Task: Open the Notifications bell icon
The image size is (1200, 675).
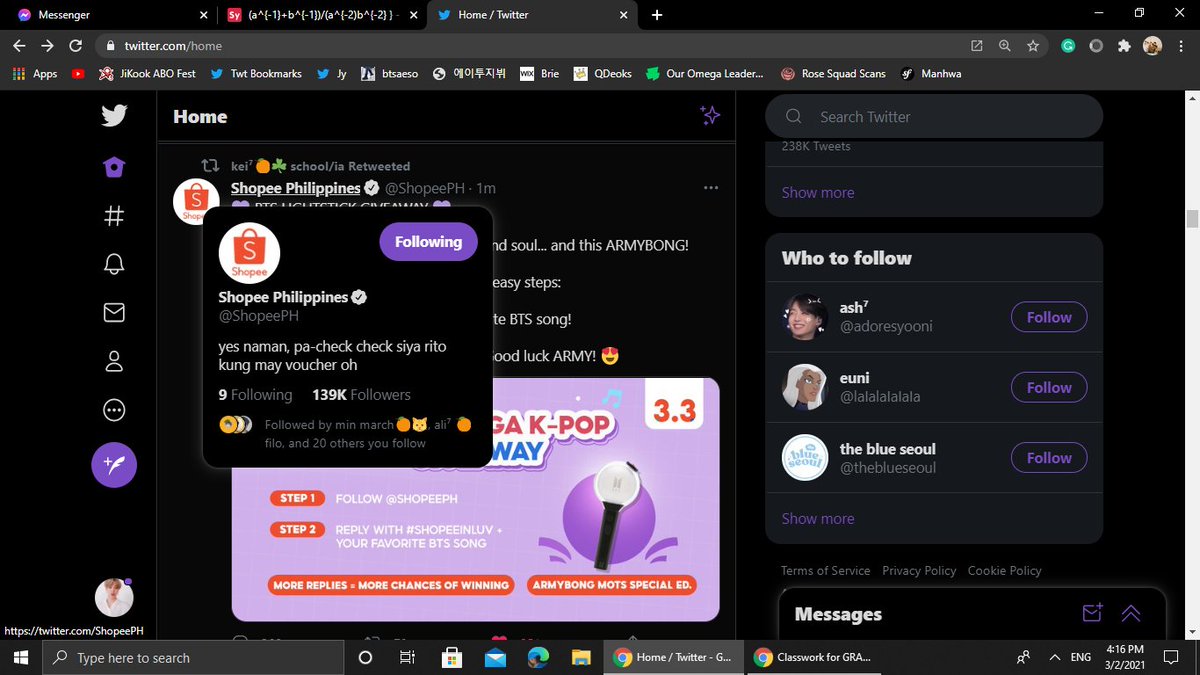Action: click(x=113, y=264)
